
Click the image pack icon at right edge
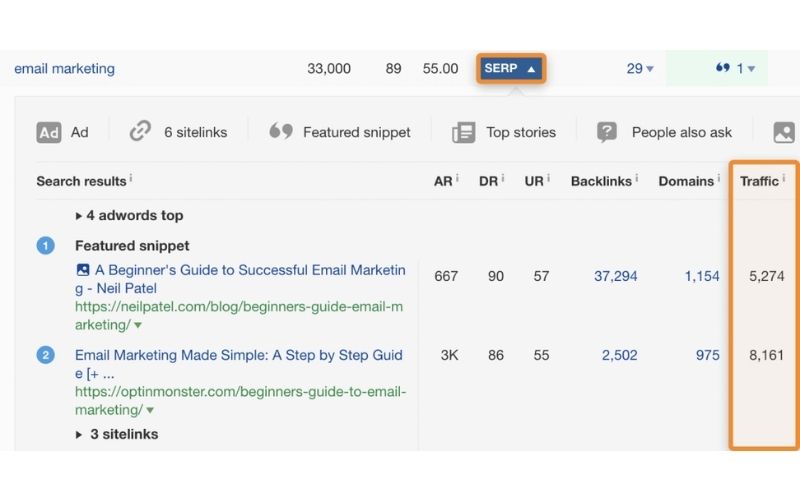784,133
